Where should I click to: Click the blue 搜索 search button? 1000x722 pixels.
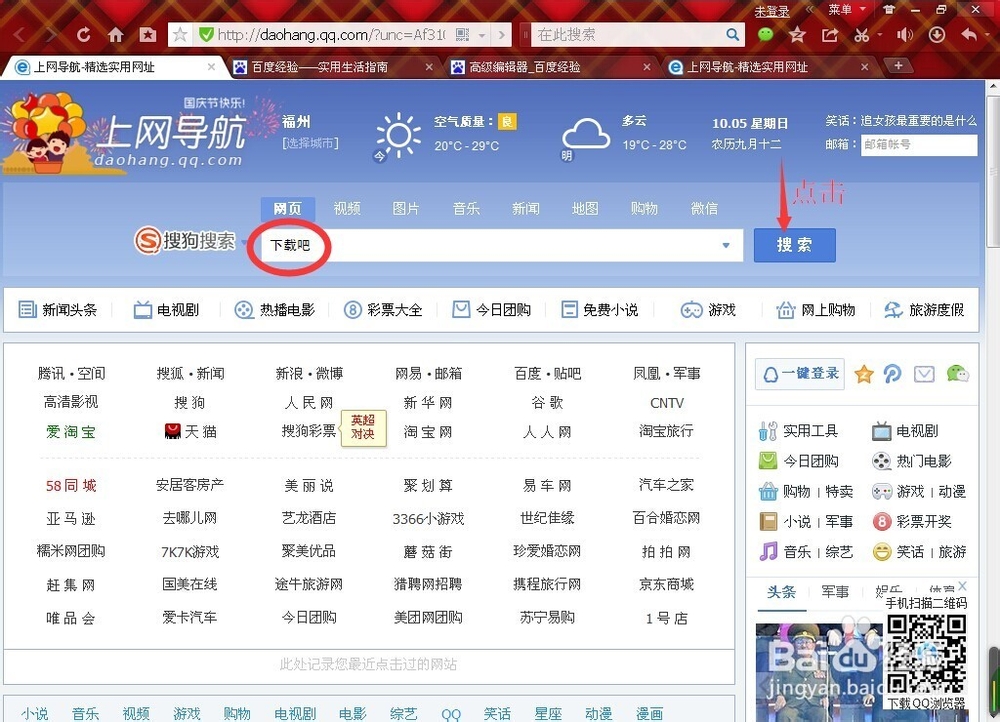[x=794, y=244]
